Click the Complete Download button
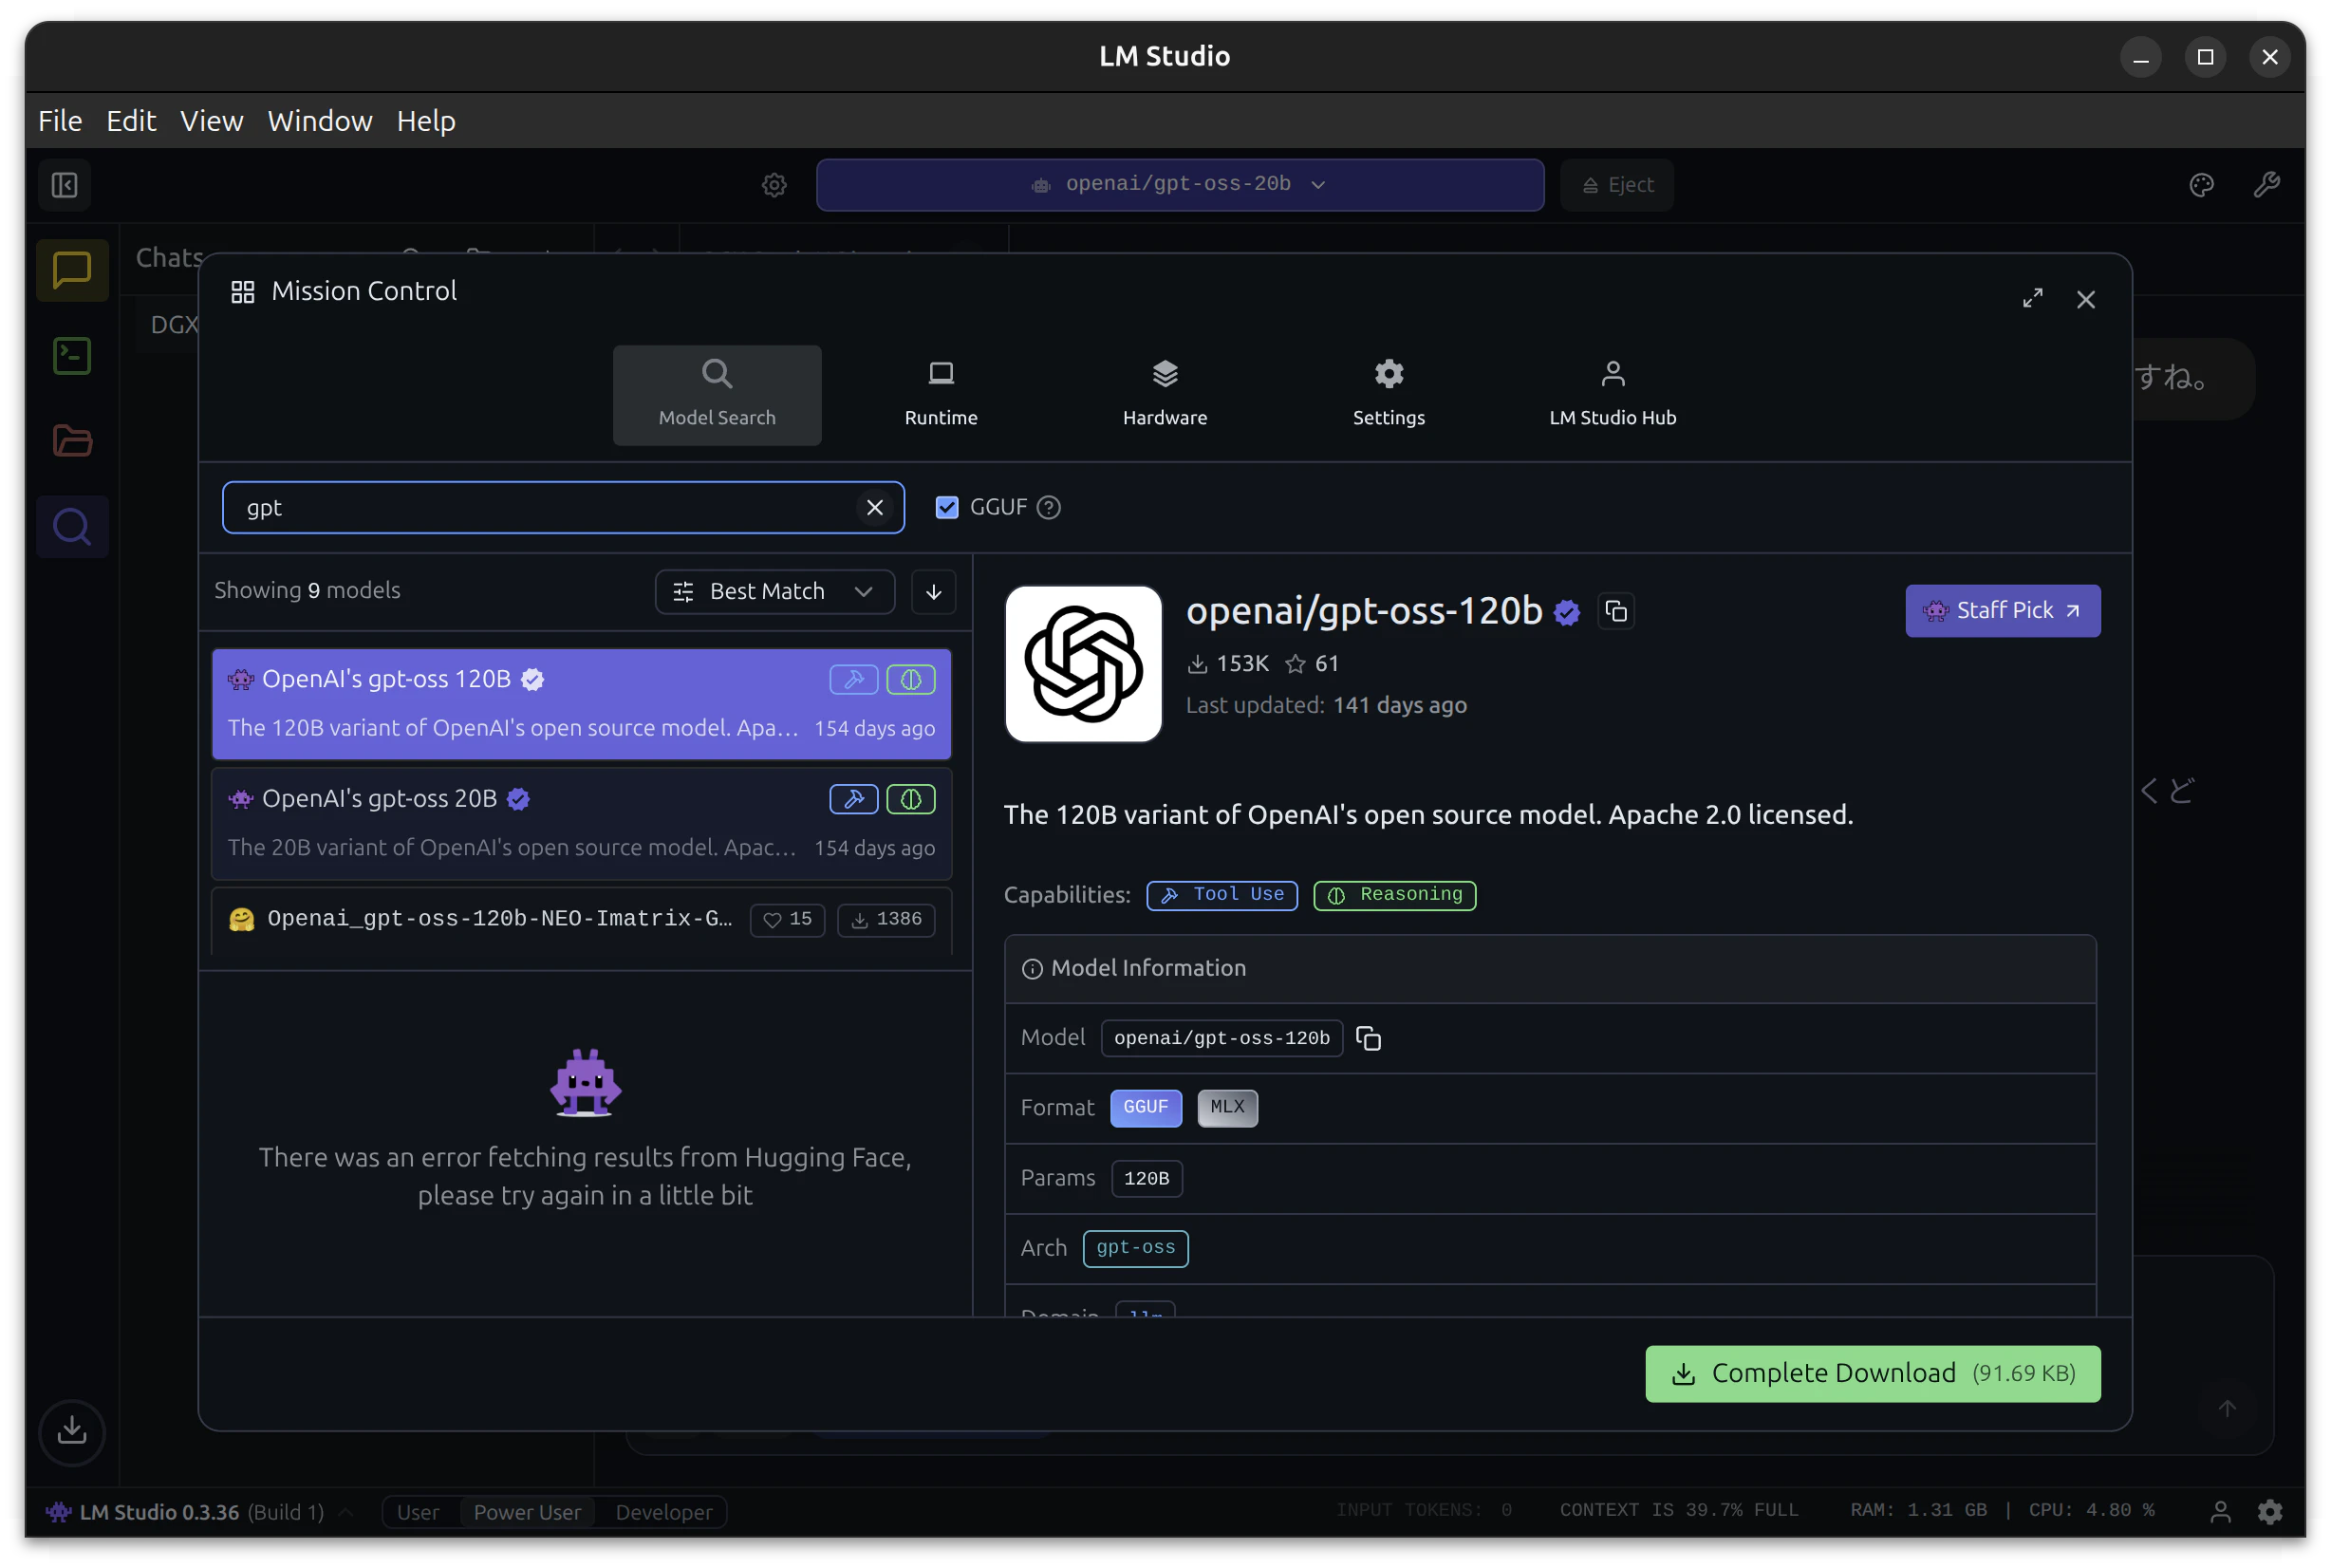 tap(1872, 1374)
